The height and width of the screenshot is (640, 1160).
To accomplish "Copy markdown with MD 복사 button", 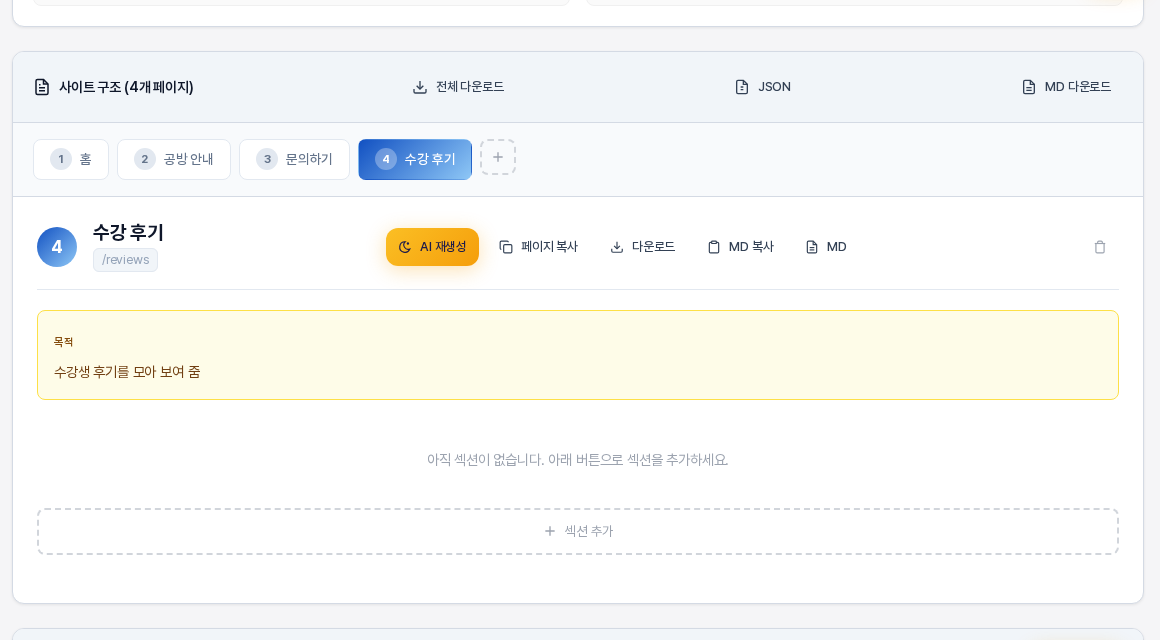I will [741, 247].
